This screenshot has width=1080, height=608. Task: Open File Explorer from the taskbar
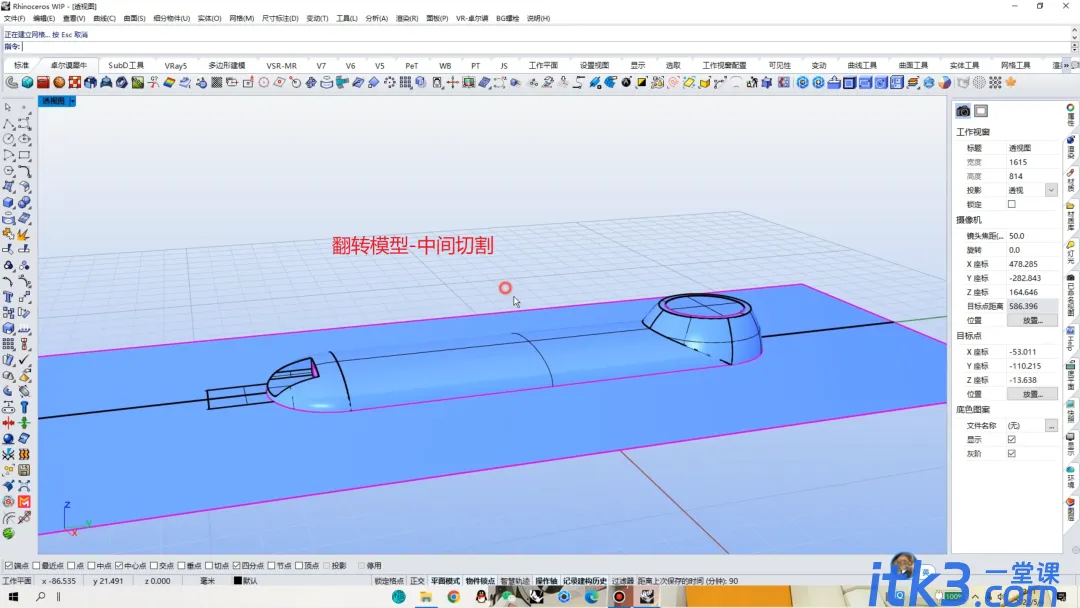click(426, 596)
